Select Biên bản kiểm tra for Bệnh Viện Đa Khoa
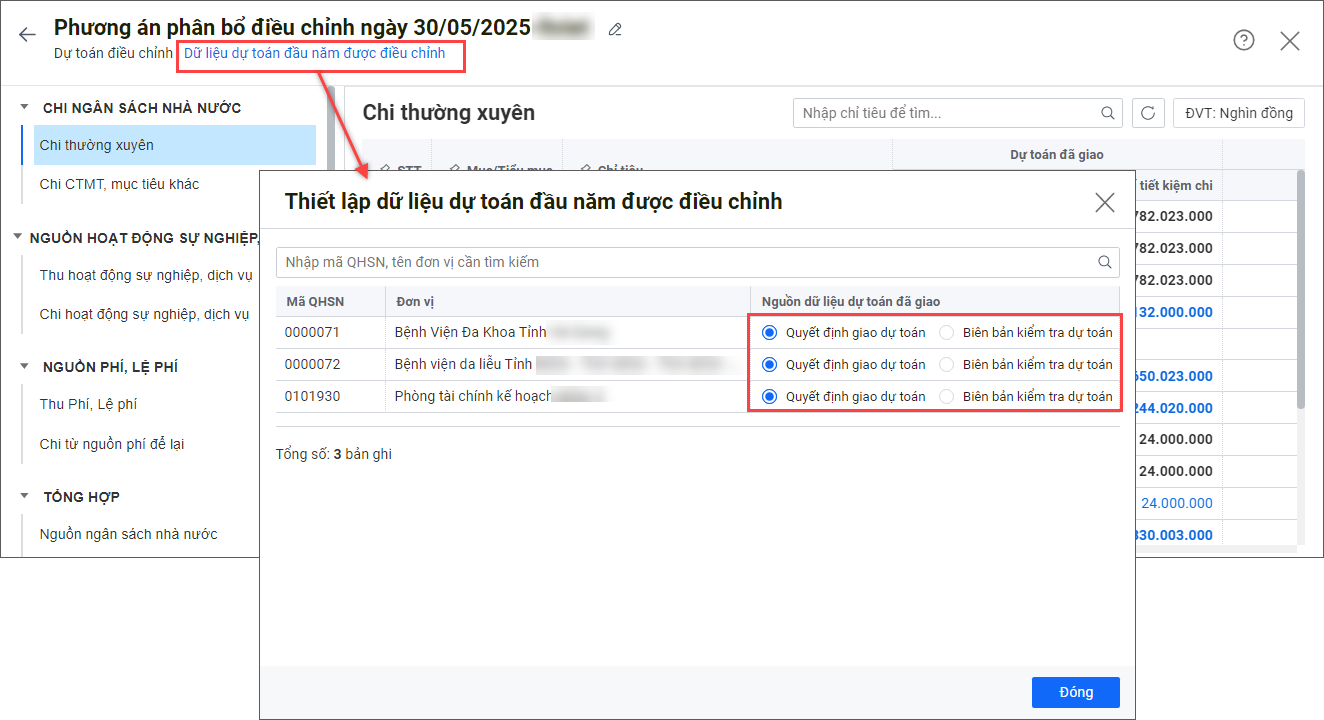 pyautogui.click(x=947, y=333)
